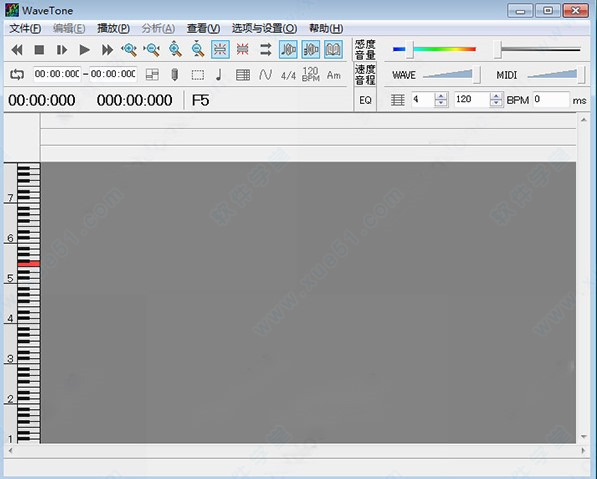Image resolution: width=597 pixels, height=479 pixels.
Task: Toggle the highlighted auto-scroll bar icon
Action: coord(220,49)
